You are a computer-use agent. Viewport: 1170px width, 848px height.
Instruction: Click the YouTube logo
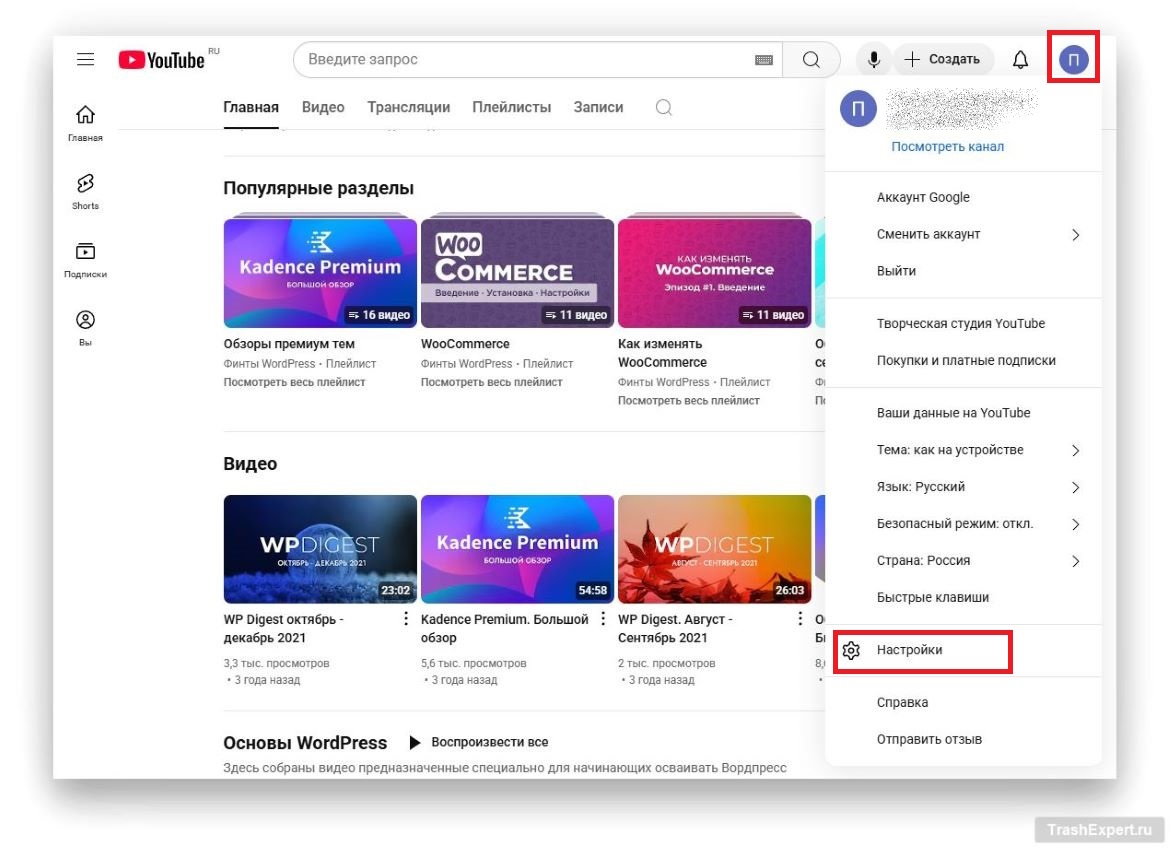click(x=162, y=60)
